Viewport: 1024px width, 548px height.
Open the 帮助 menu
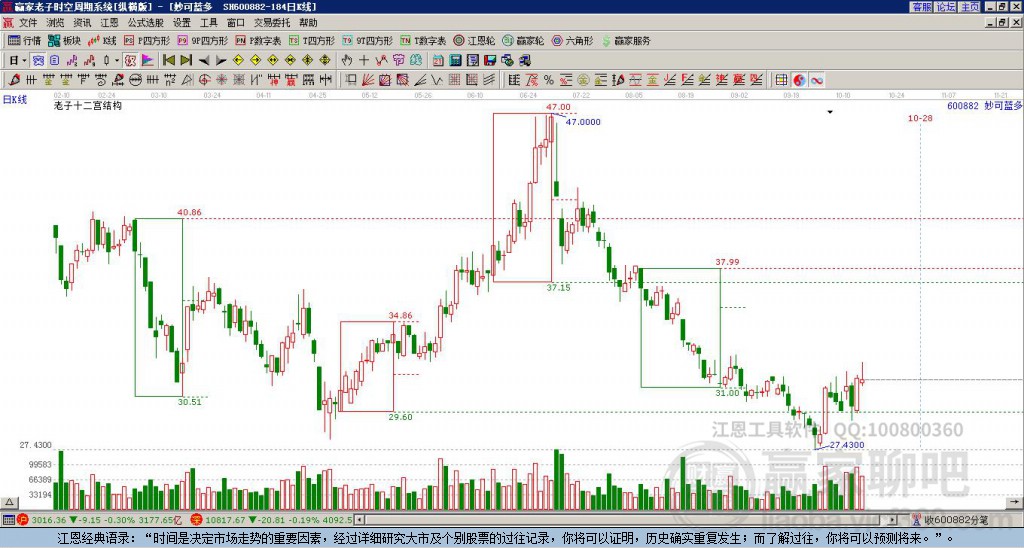[x=308, y=23]
